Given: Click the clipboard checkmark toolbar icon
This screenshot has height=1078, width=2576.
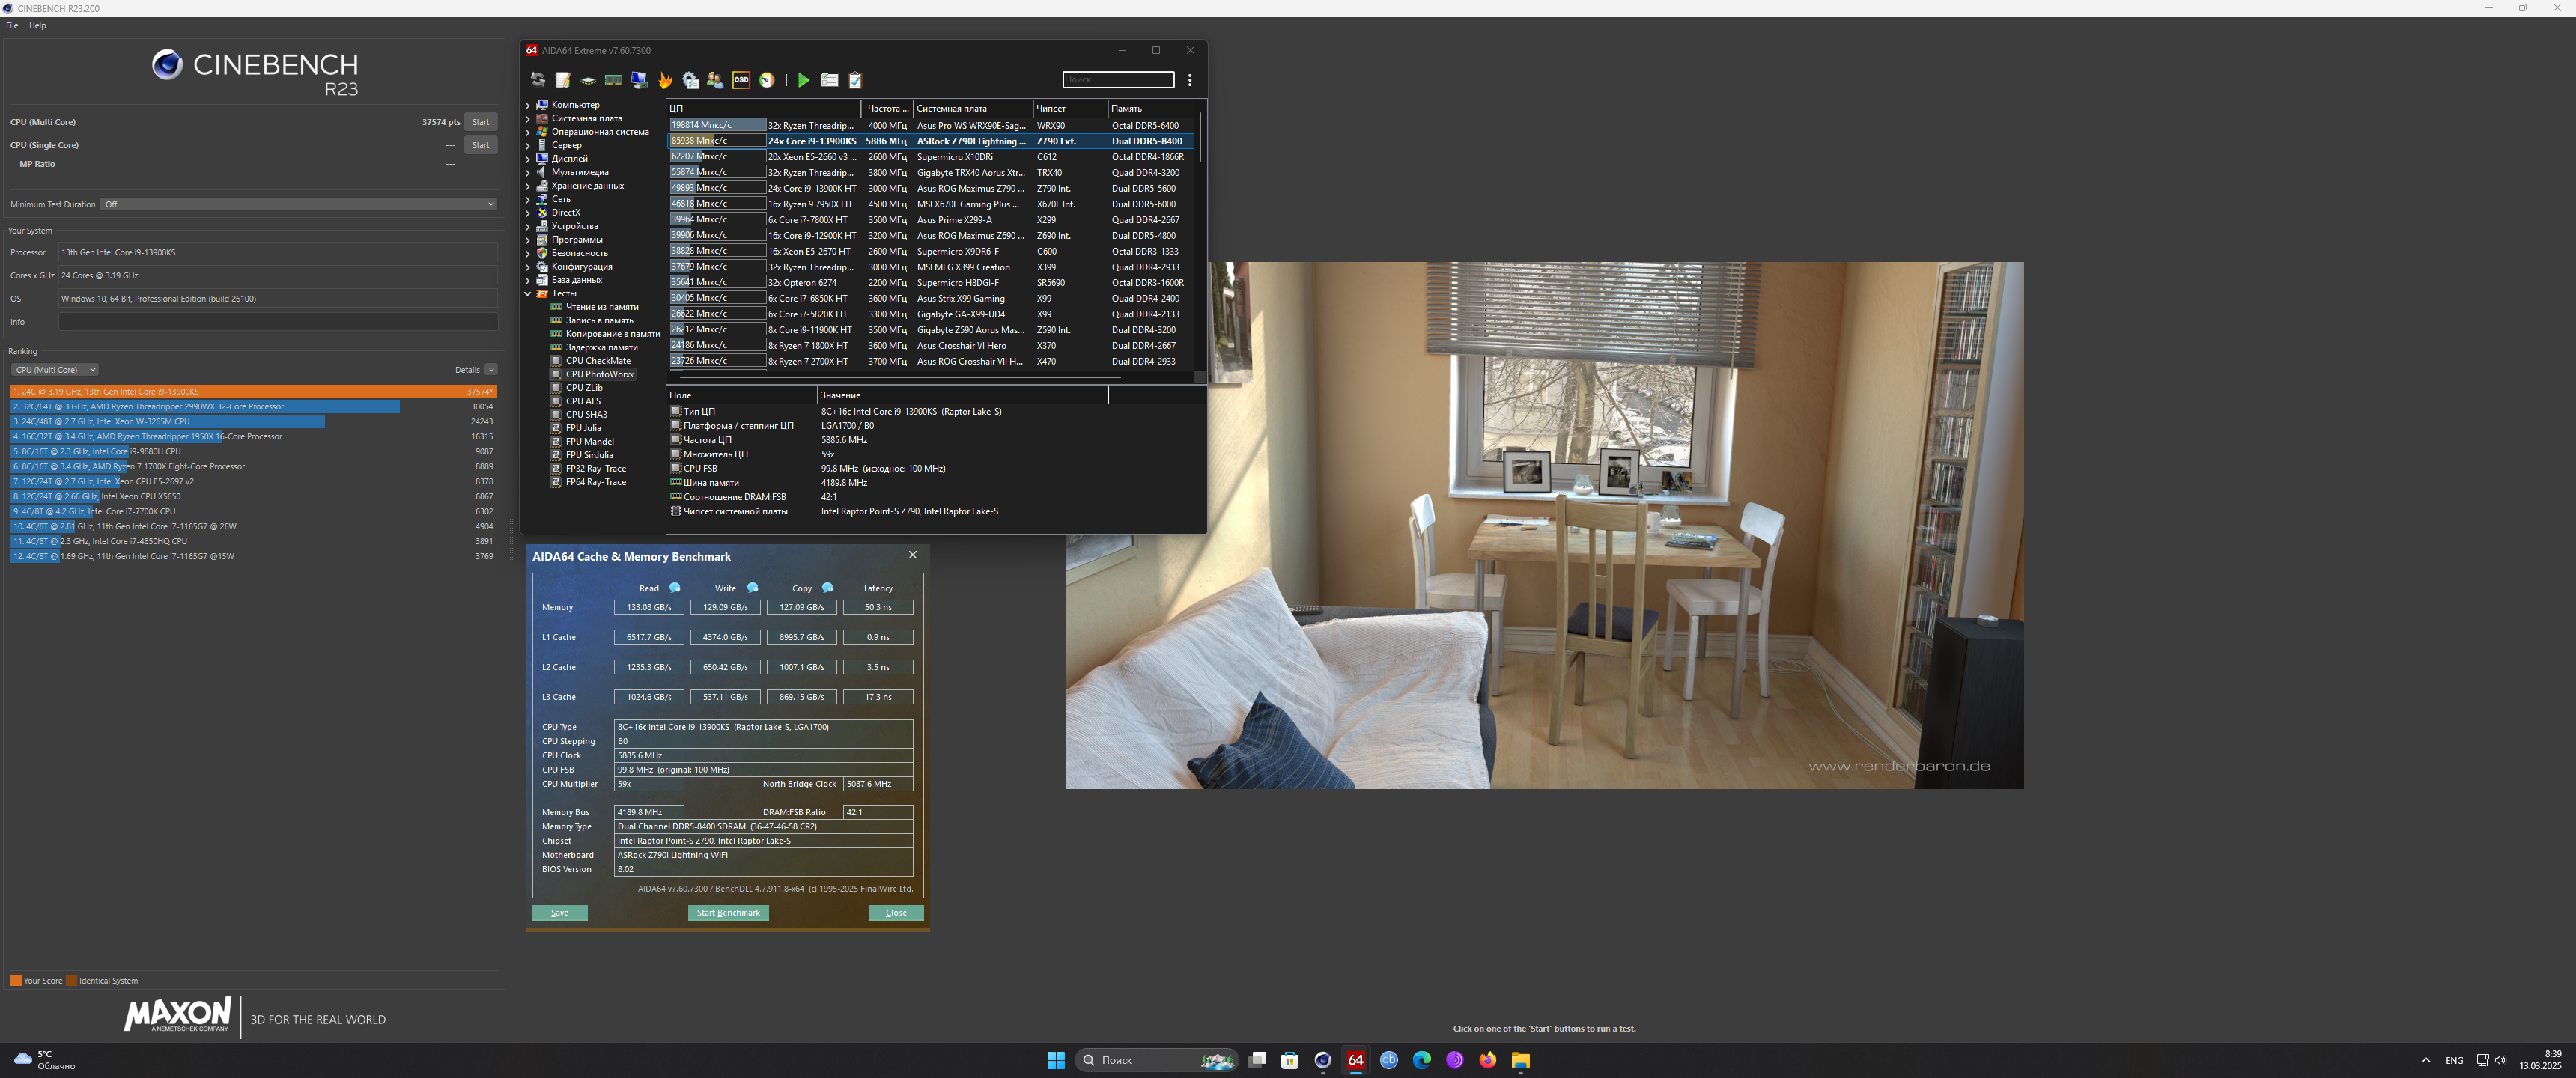Looking at the screenshot, I should 855,80.
